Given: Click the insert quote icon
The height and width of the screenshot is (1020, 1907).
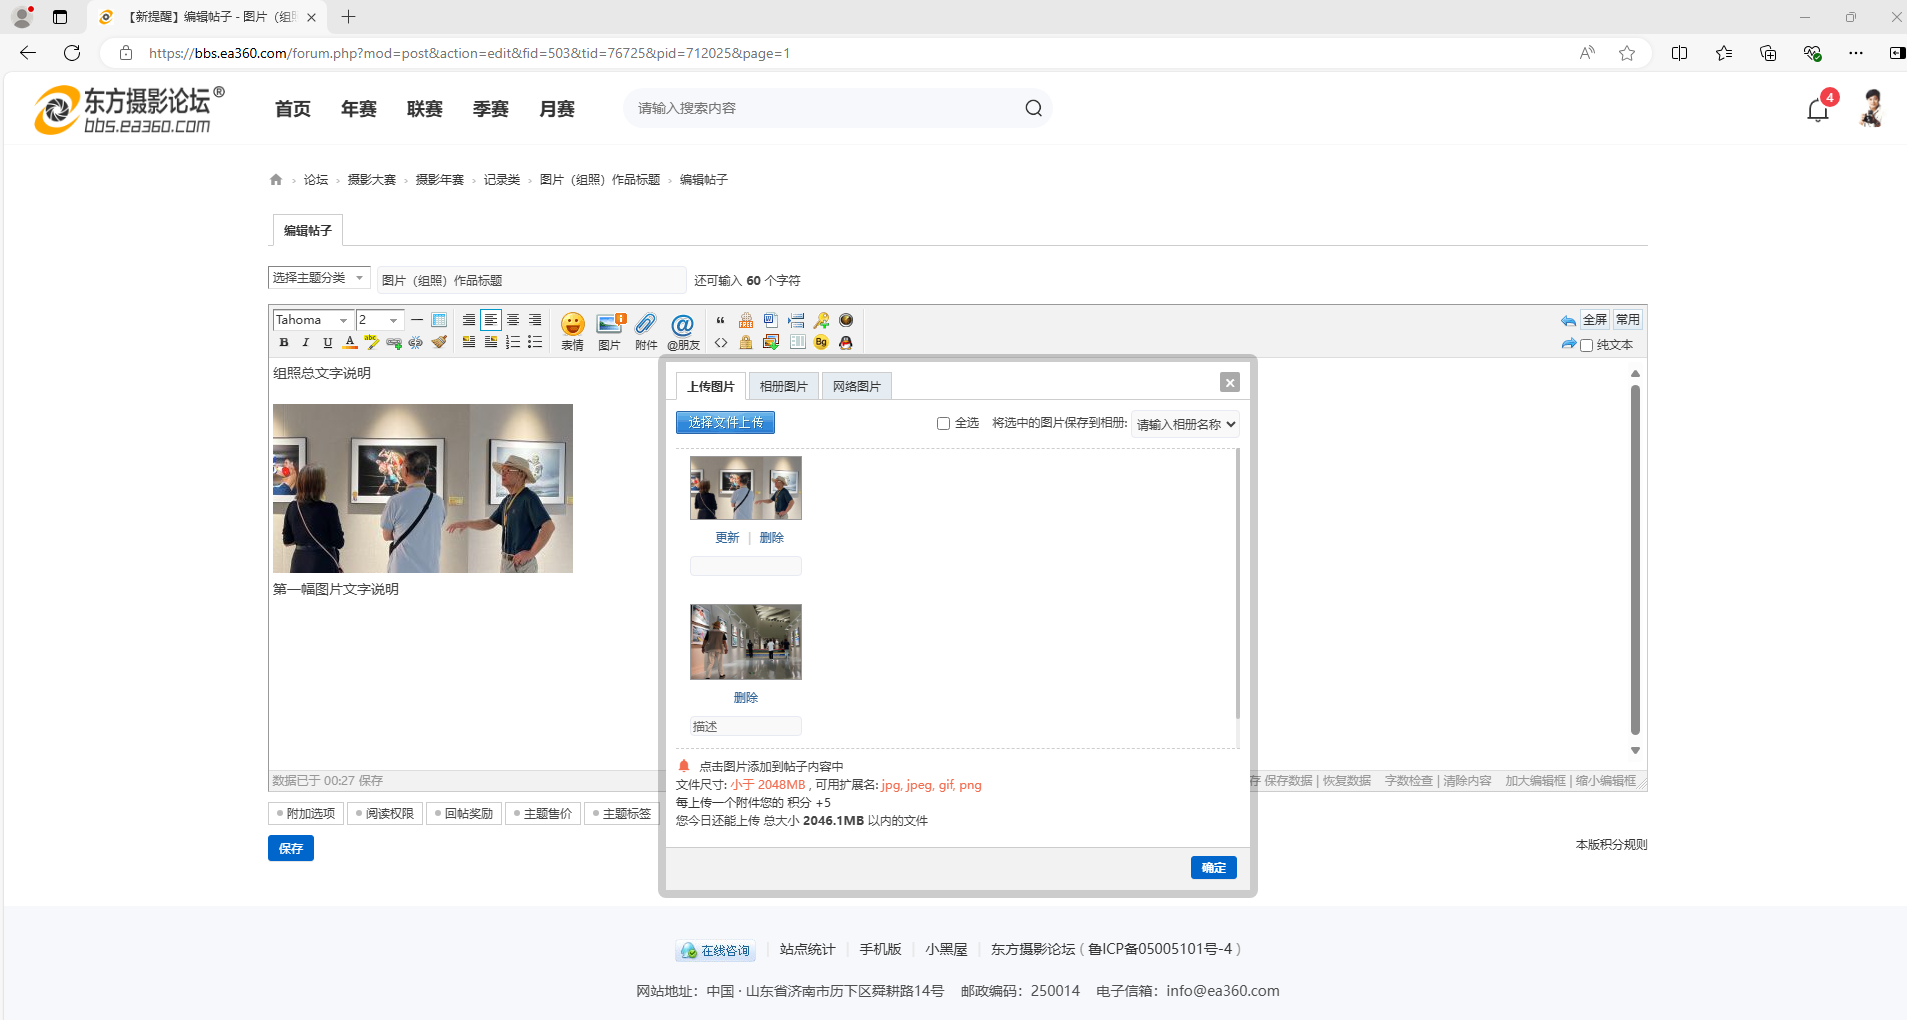Looking at the screenshot, I should 720,321.
